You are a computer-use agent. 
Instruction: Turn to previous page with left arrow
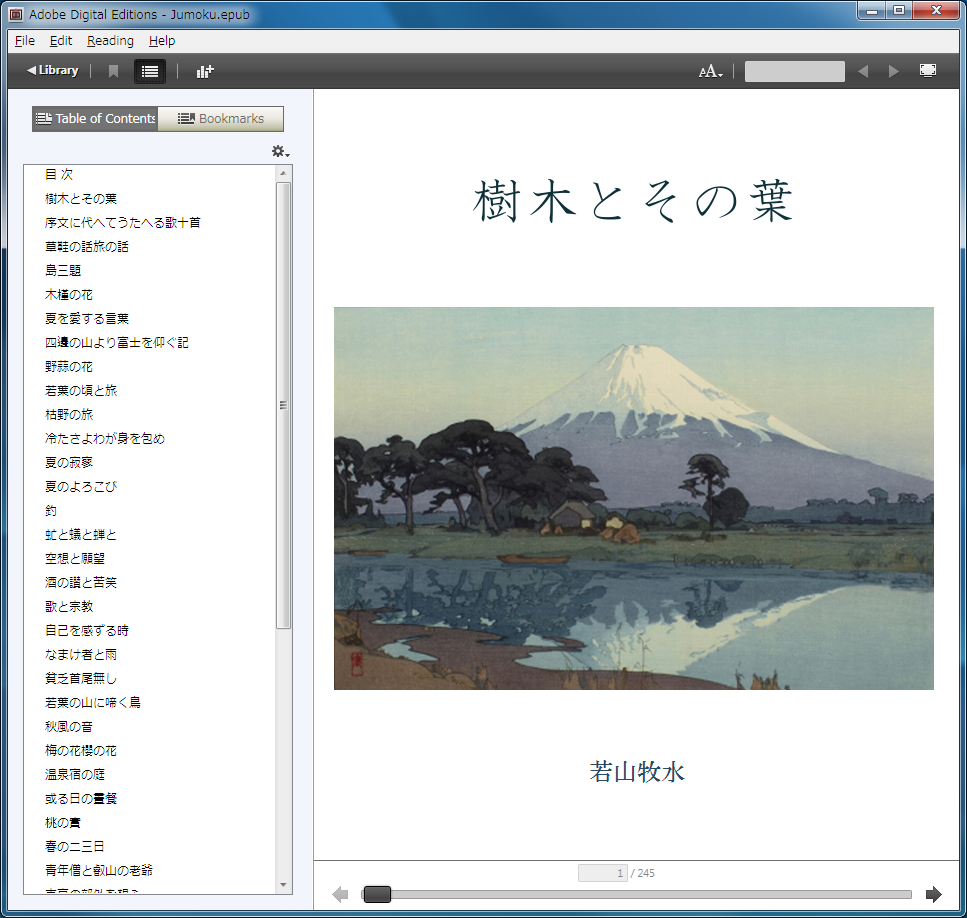(x=340, y=894)
